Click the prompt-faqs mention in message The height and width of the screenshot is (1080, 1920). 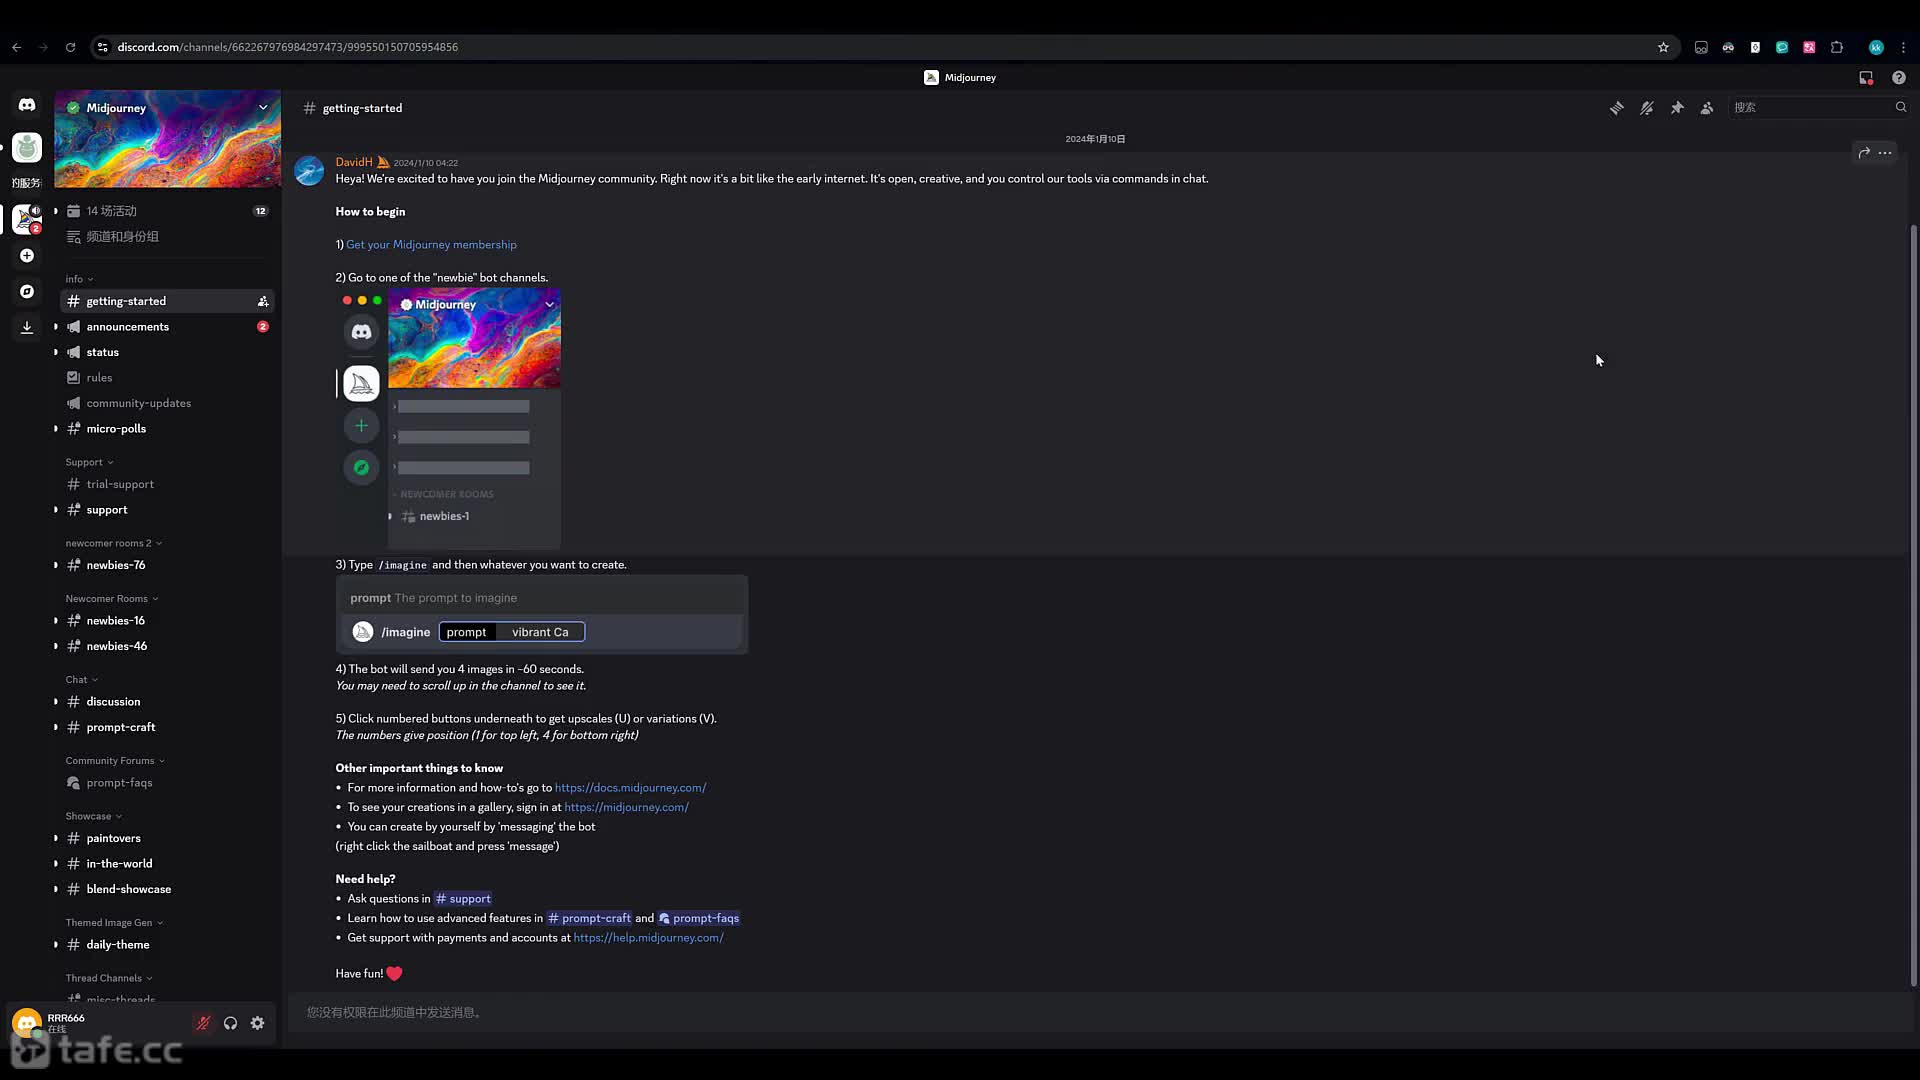tap(698, 918)
